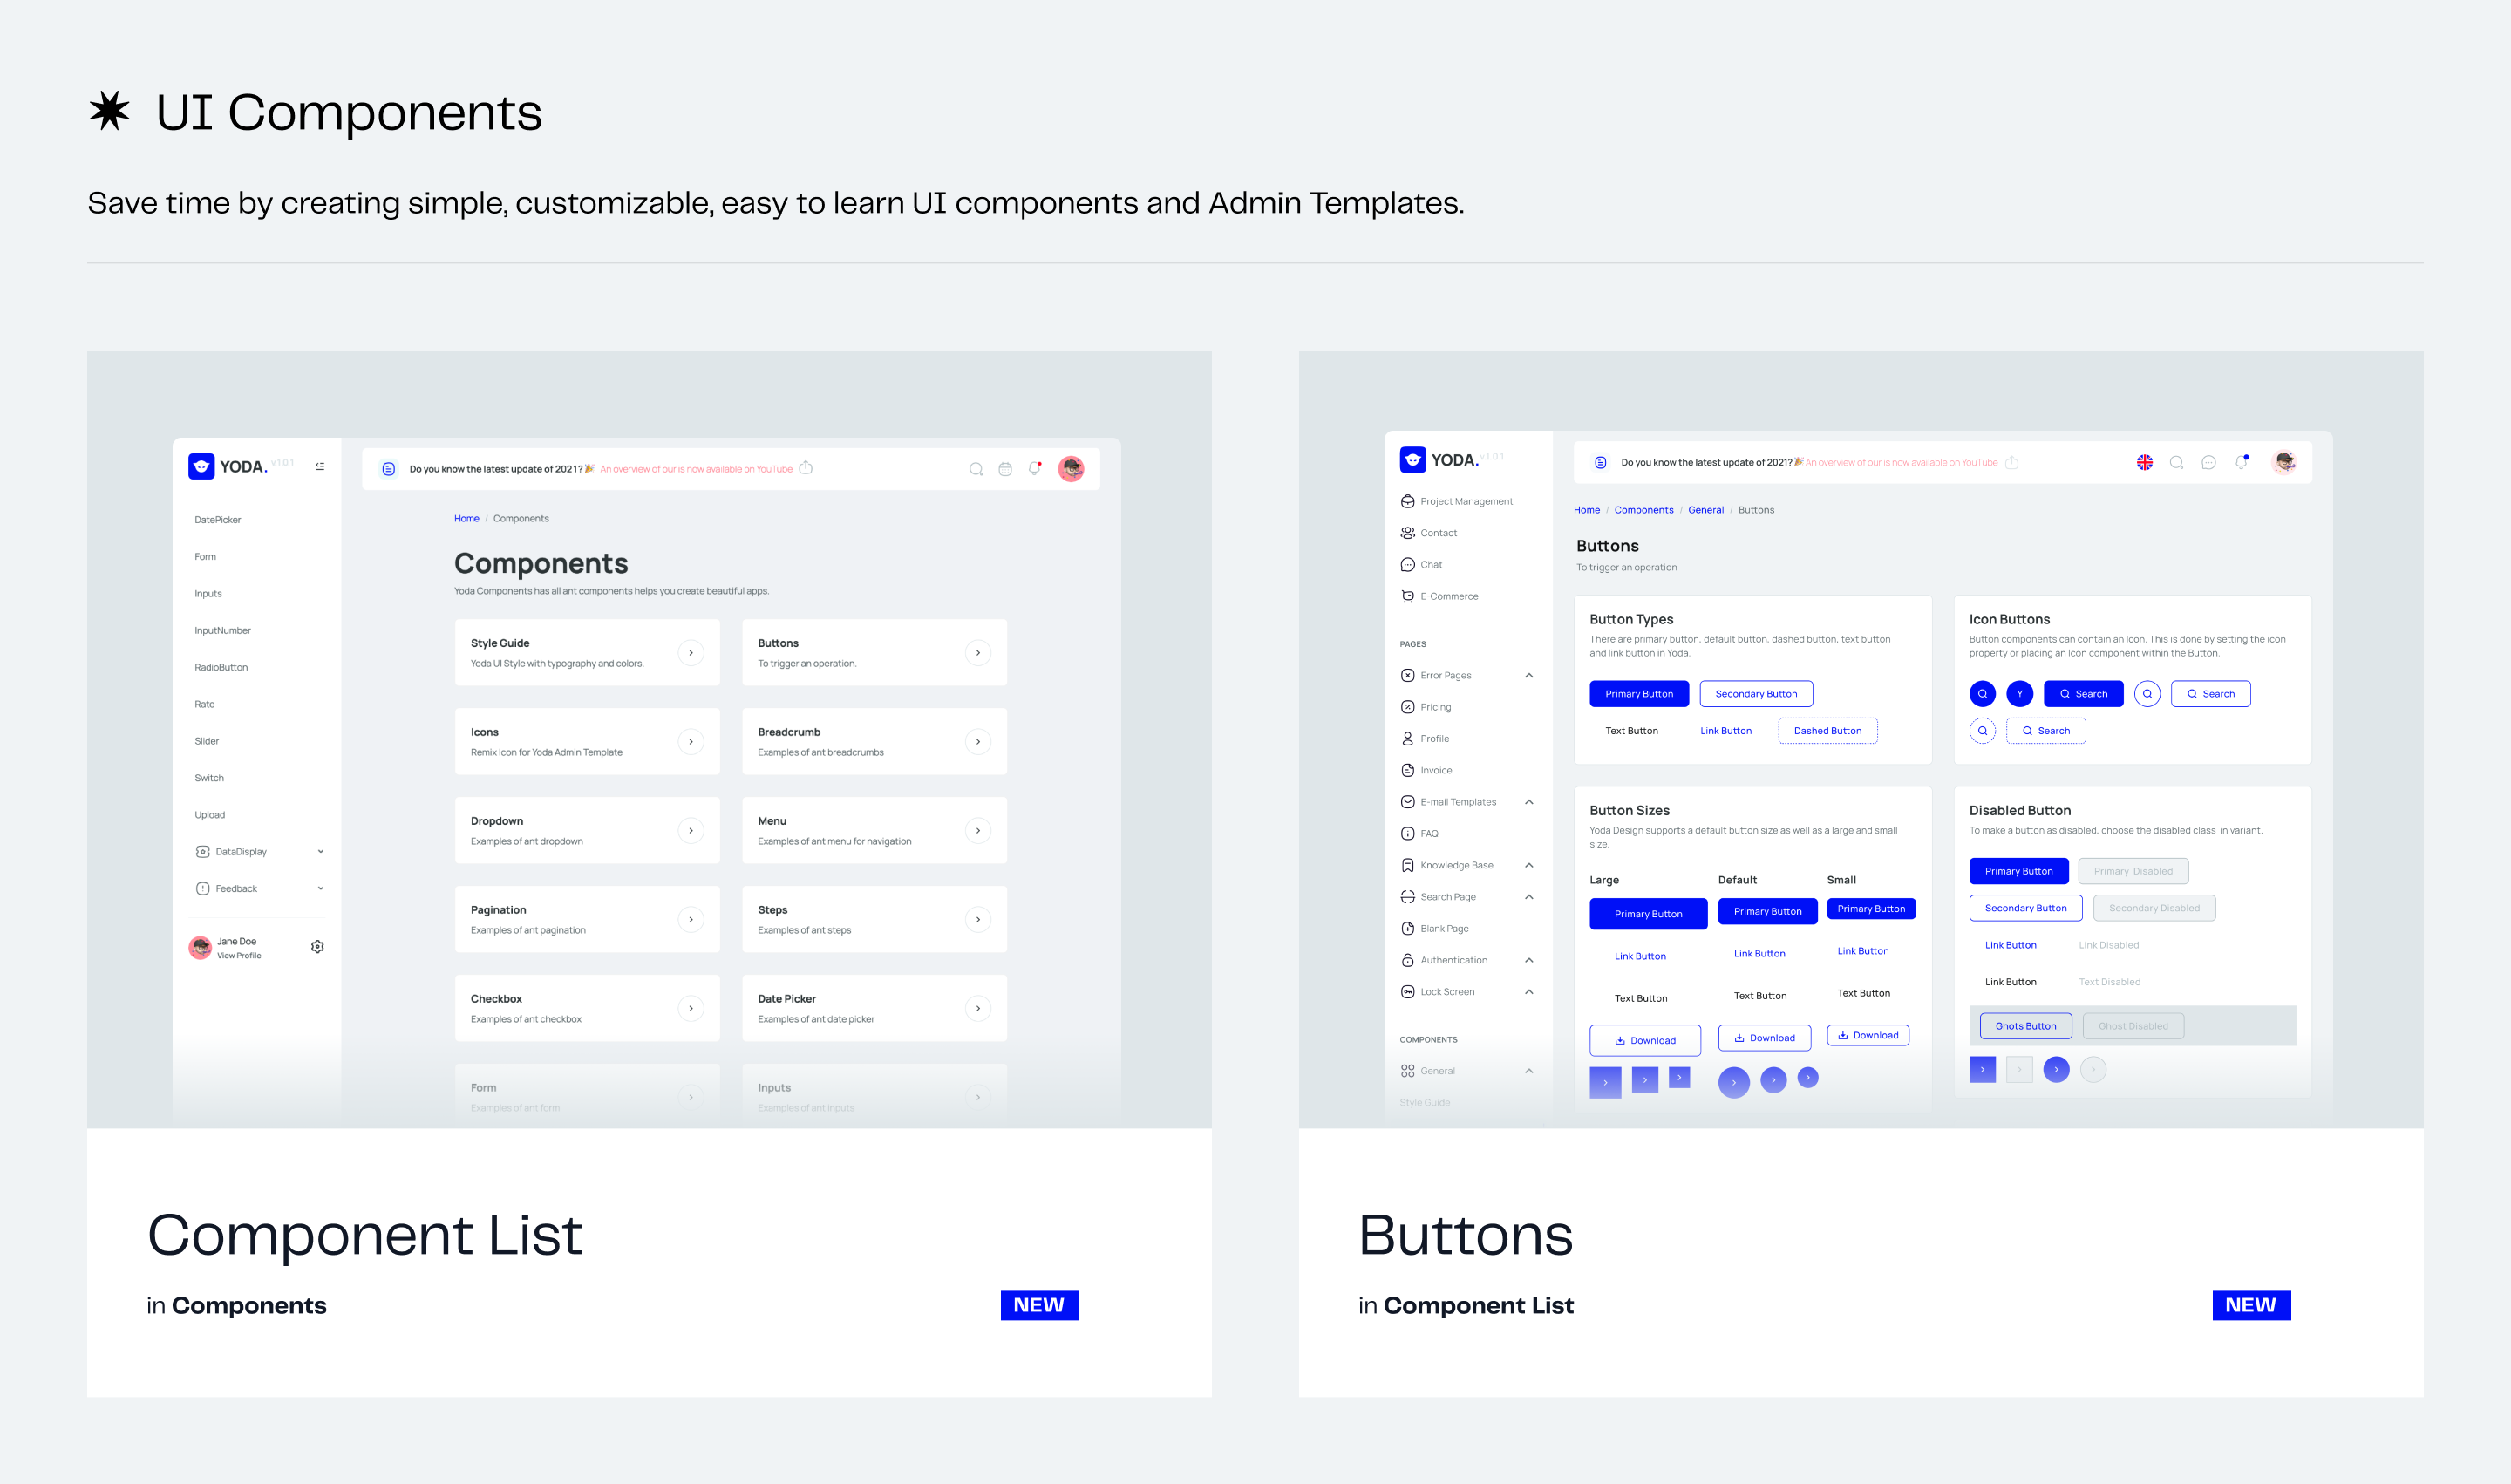Viewport: 2511px width, 1484px height.
Task: Click arrow icon on Style Guide card
Action: pos(690,653)
